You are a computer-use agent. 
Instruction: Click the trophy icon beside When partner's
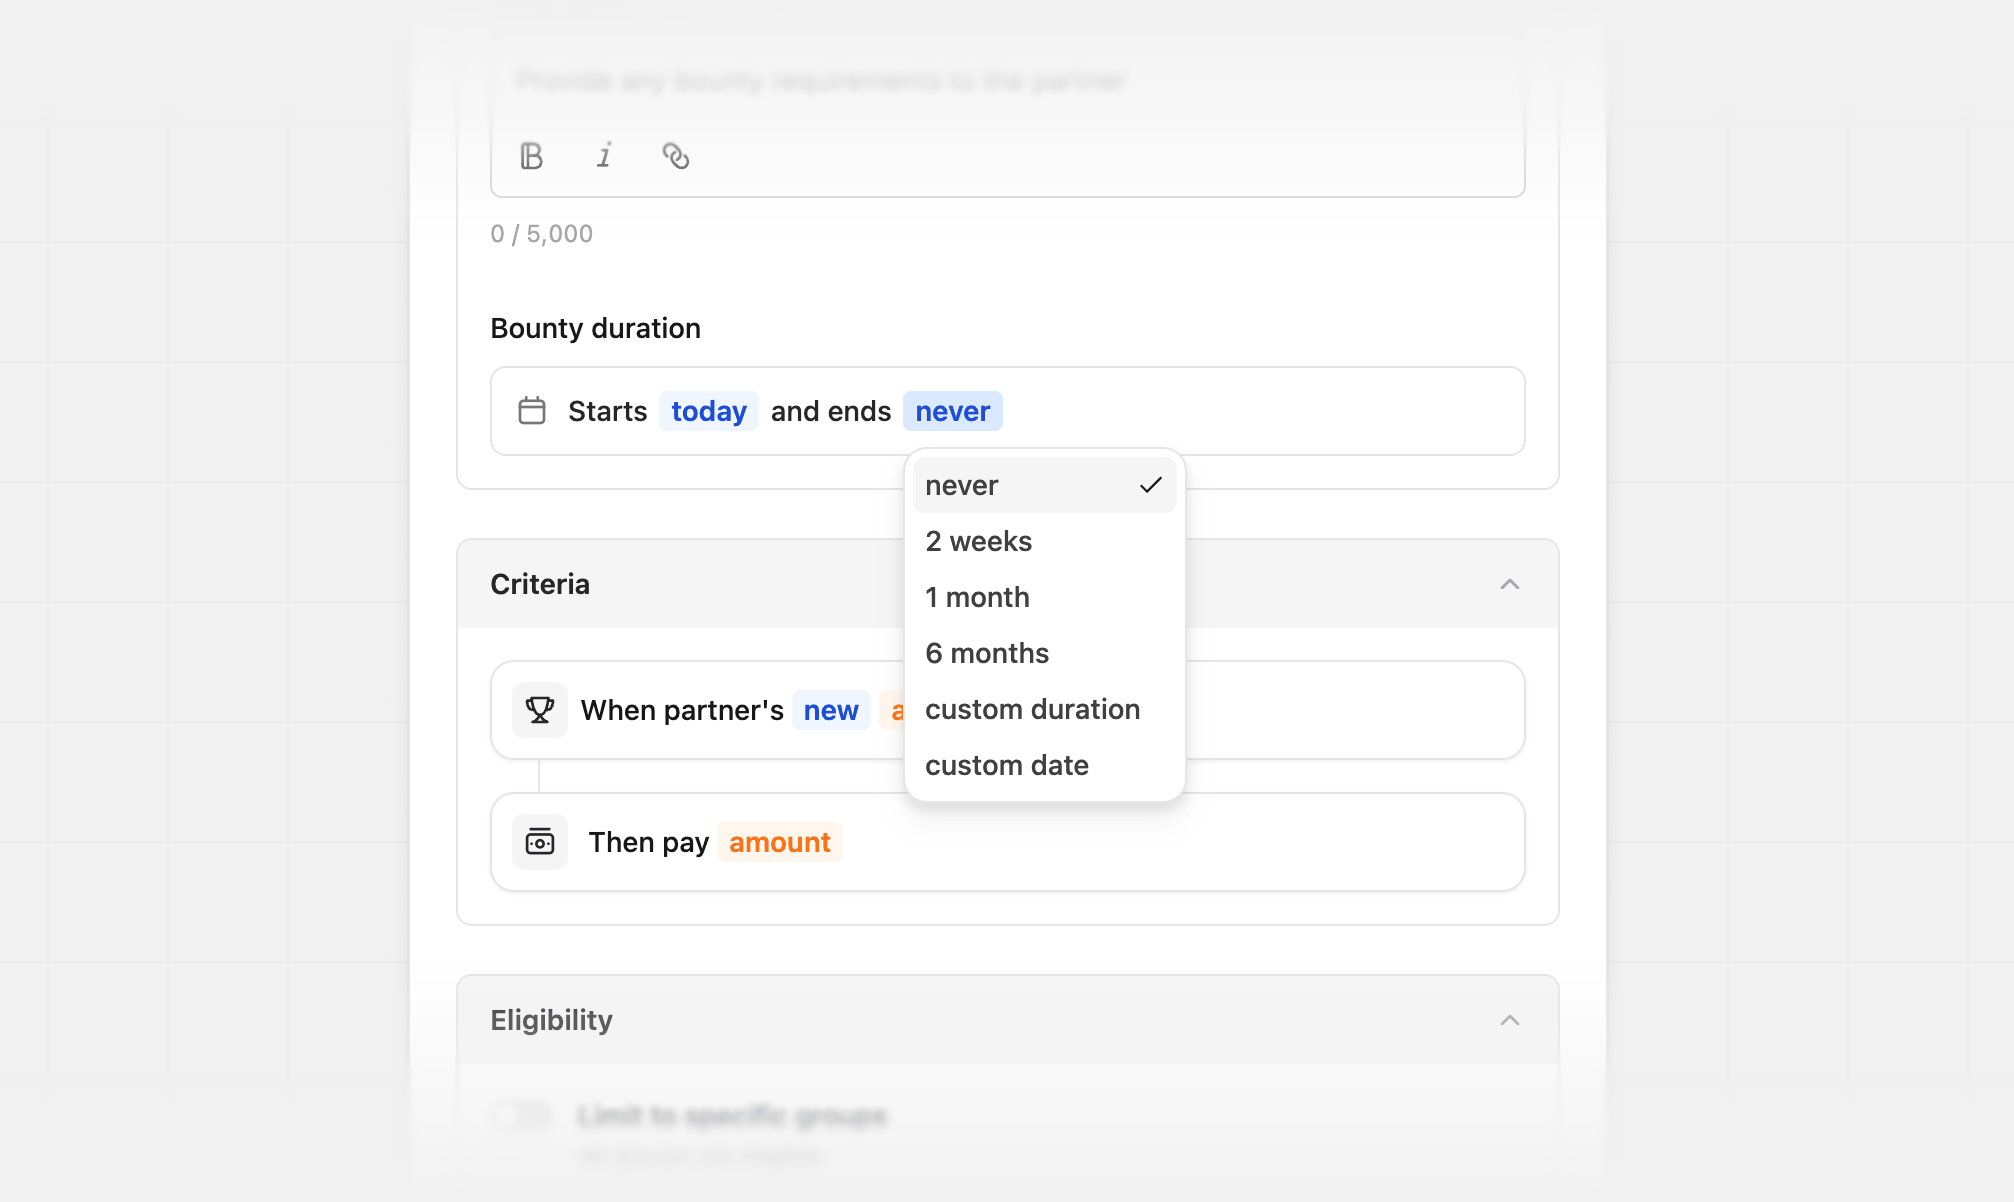point(540,710)
